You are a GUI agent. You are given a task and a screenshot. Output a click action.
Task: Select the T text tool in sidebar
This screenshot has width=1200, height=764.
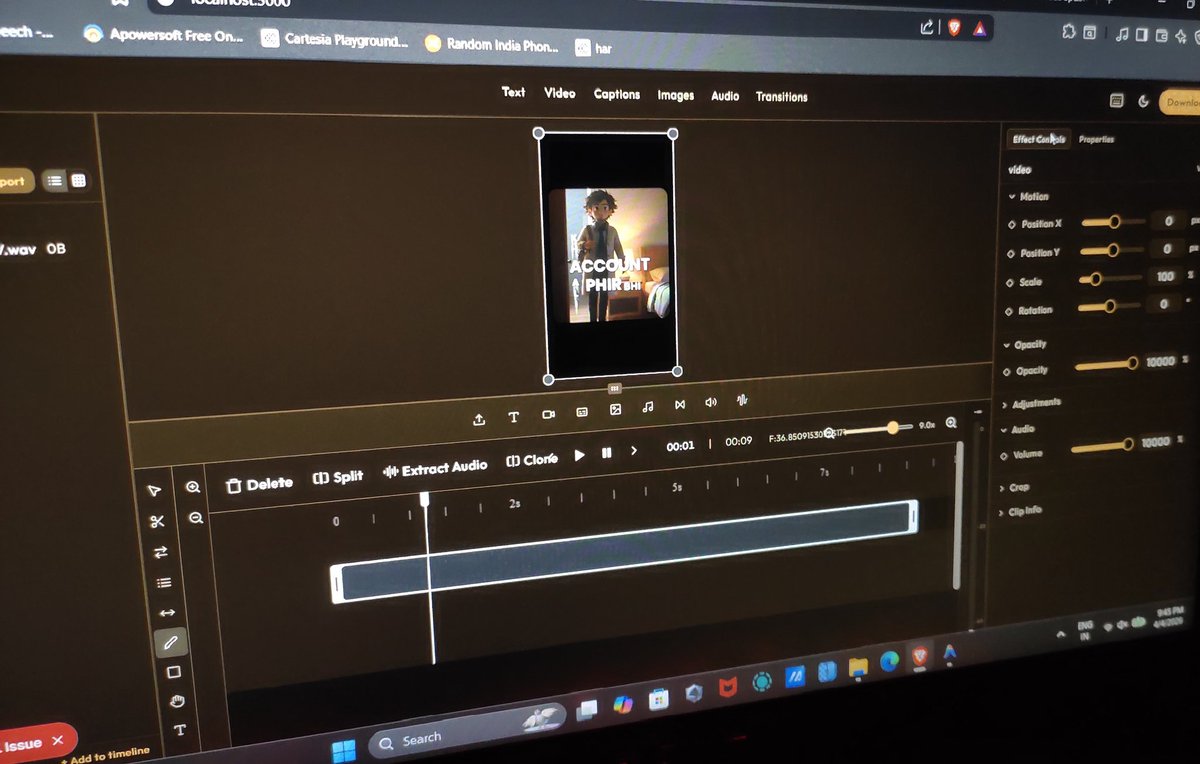pos(180,730)
